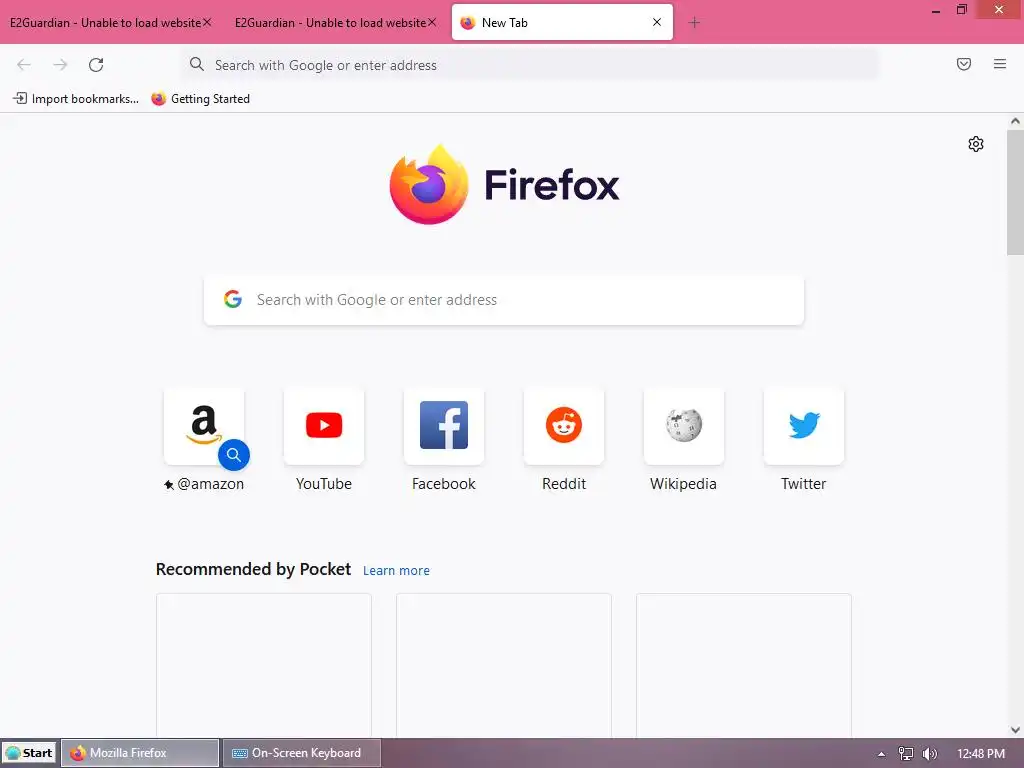Click the taskbar clock 12:48 PM
Screen dimensions: 1024x768
coord(982,754)
